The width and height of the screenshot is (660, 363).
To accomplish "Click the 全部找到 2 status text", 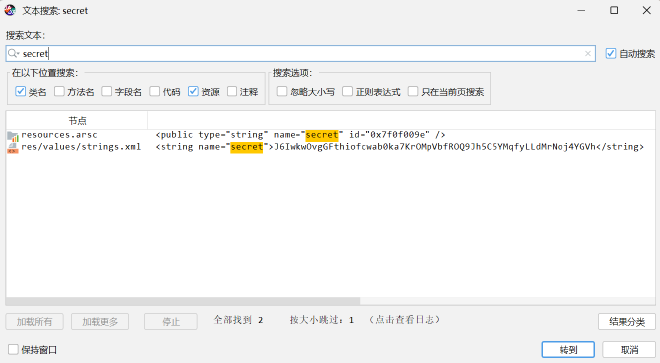I will pyautogui.click(x=238, y=320).
